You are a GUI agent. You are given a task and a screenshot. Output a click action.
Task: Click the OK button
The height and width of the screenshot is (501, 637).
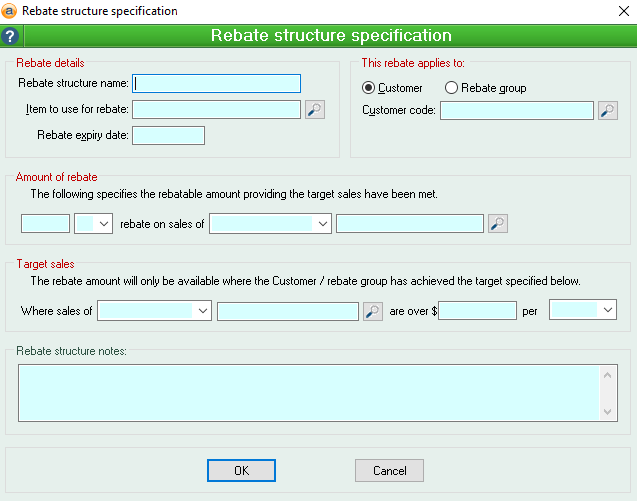click(x=241, y=470)
